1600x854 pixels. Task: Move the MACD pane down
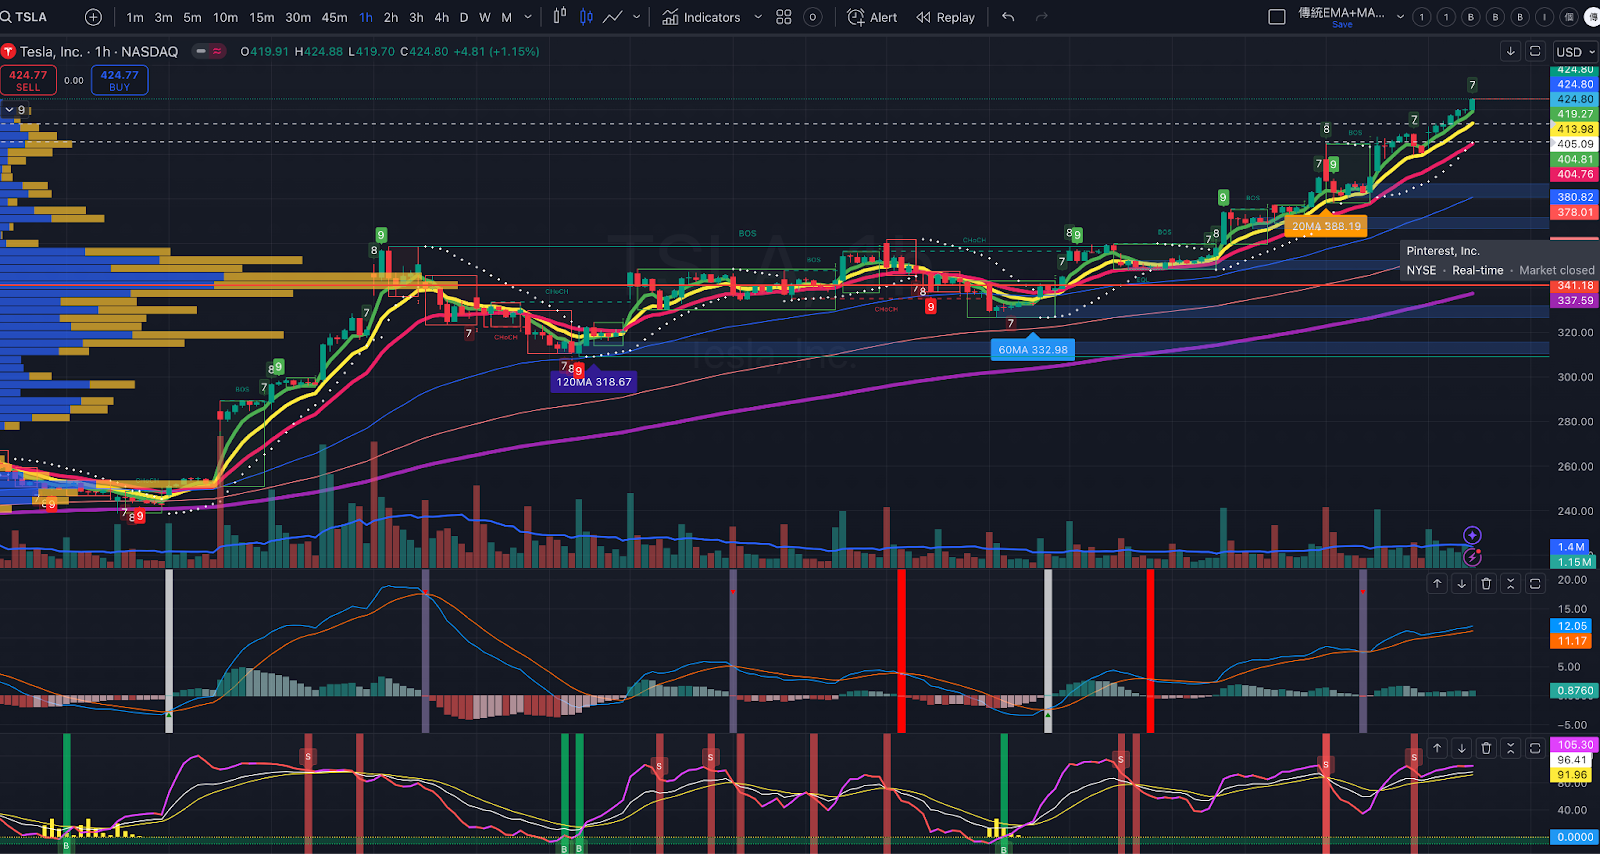coord(1462,584)
